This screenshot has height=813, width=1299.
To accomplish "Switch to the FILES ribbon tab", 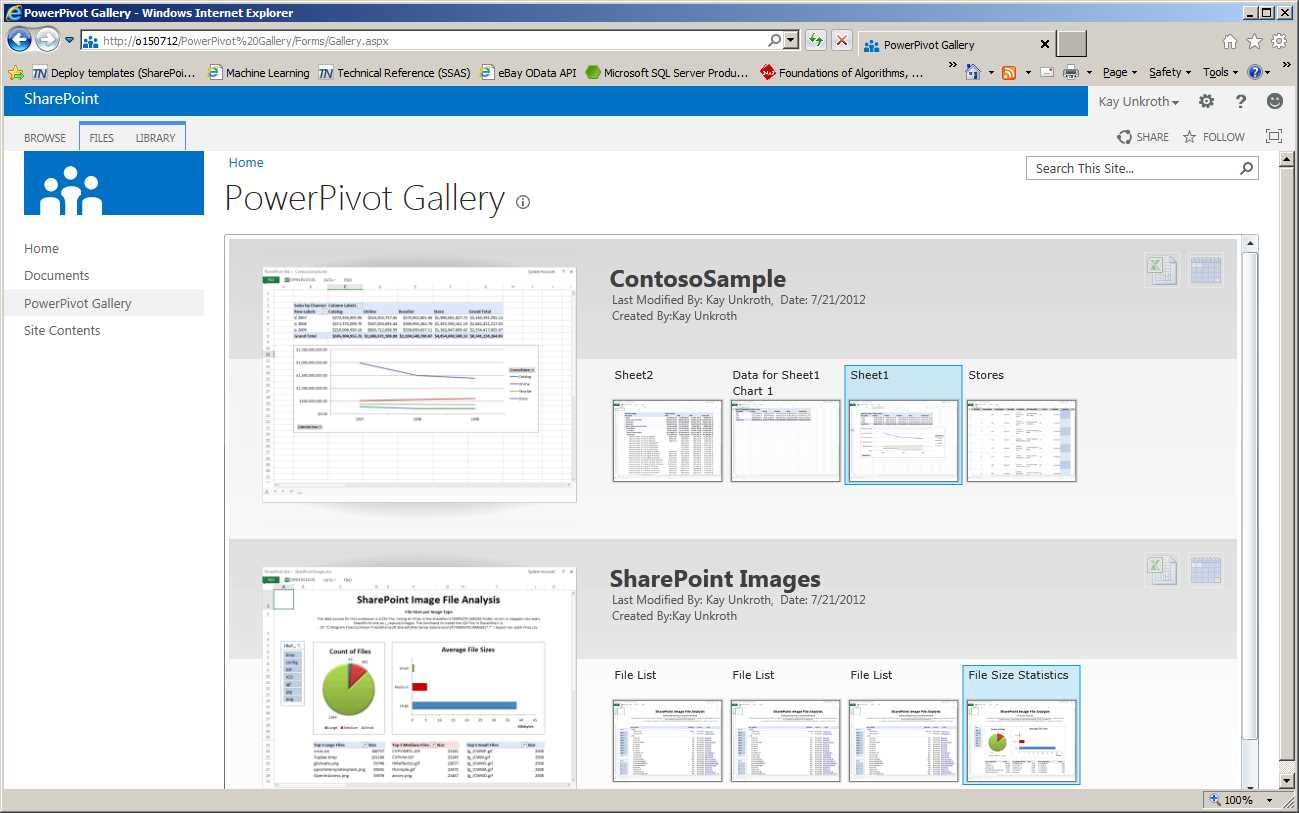I will tap(100, 137).
